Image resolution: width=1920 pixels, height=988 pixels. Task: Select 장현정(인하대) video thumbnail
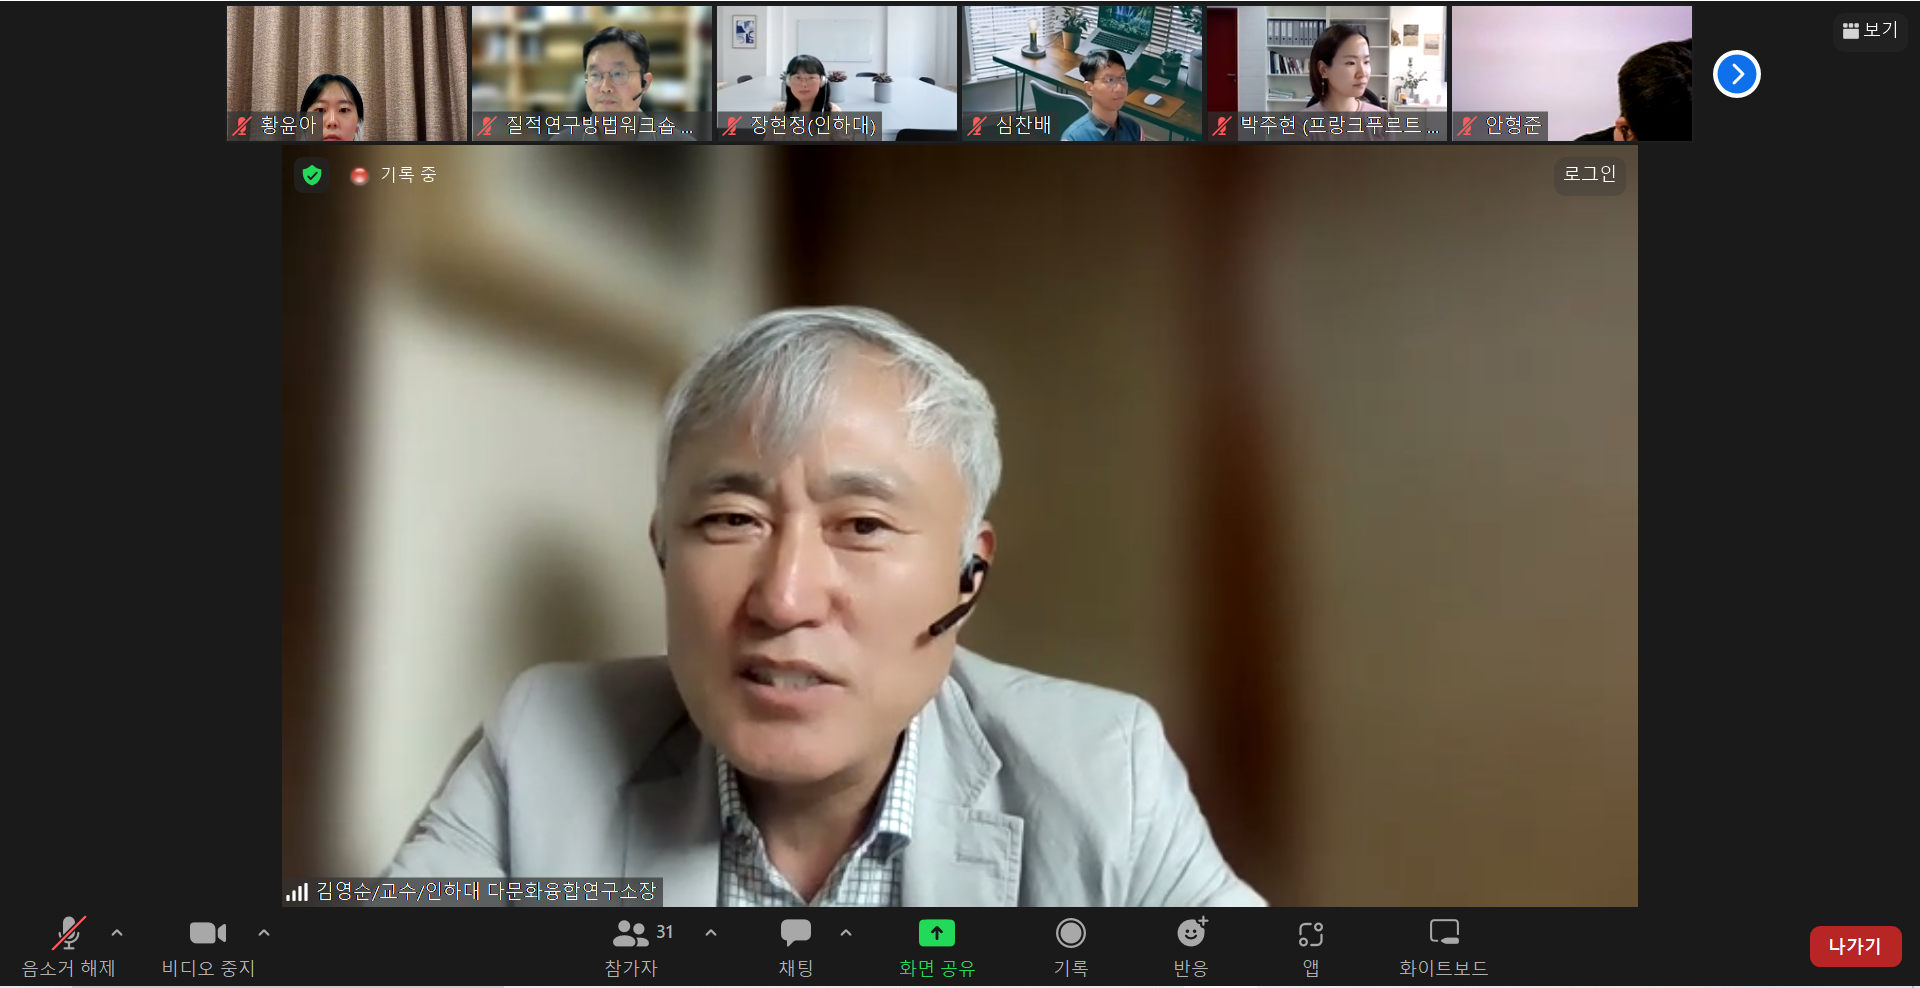pos(837,73)
